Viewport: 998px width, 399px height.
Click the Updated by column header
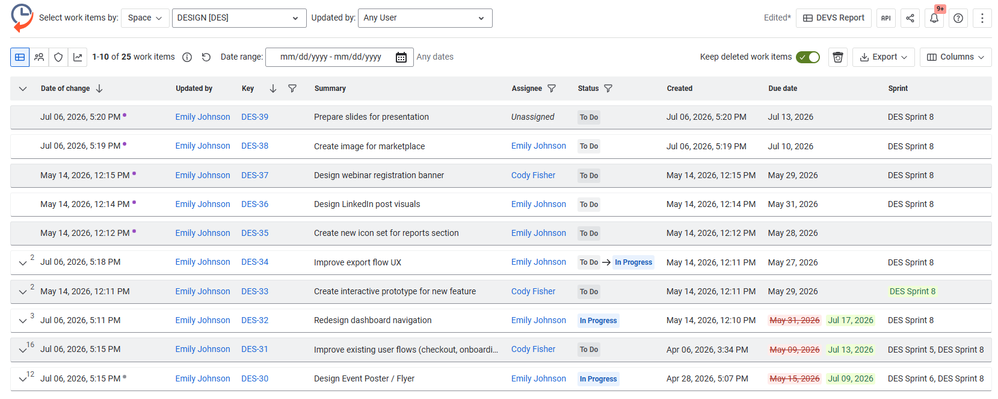click(x=193, y=88)
